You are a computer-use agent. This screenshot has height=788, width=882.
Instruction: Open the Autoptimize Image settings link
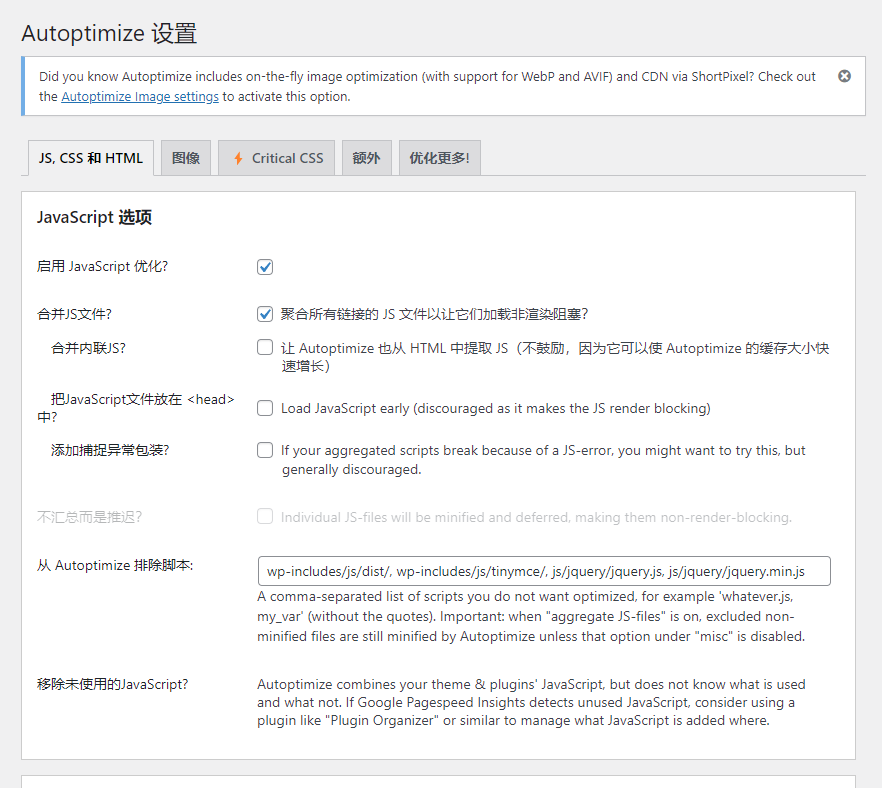pyautogui.click(x=140, y=97)
